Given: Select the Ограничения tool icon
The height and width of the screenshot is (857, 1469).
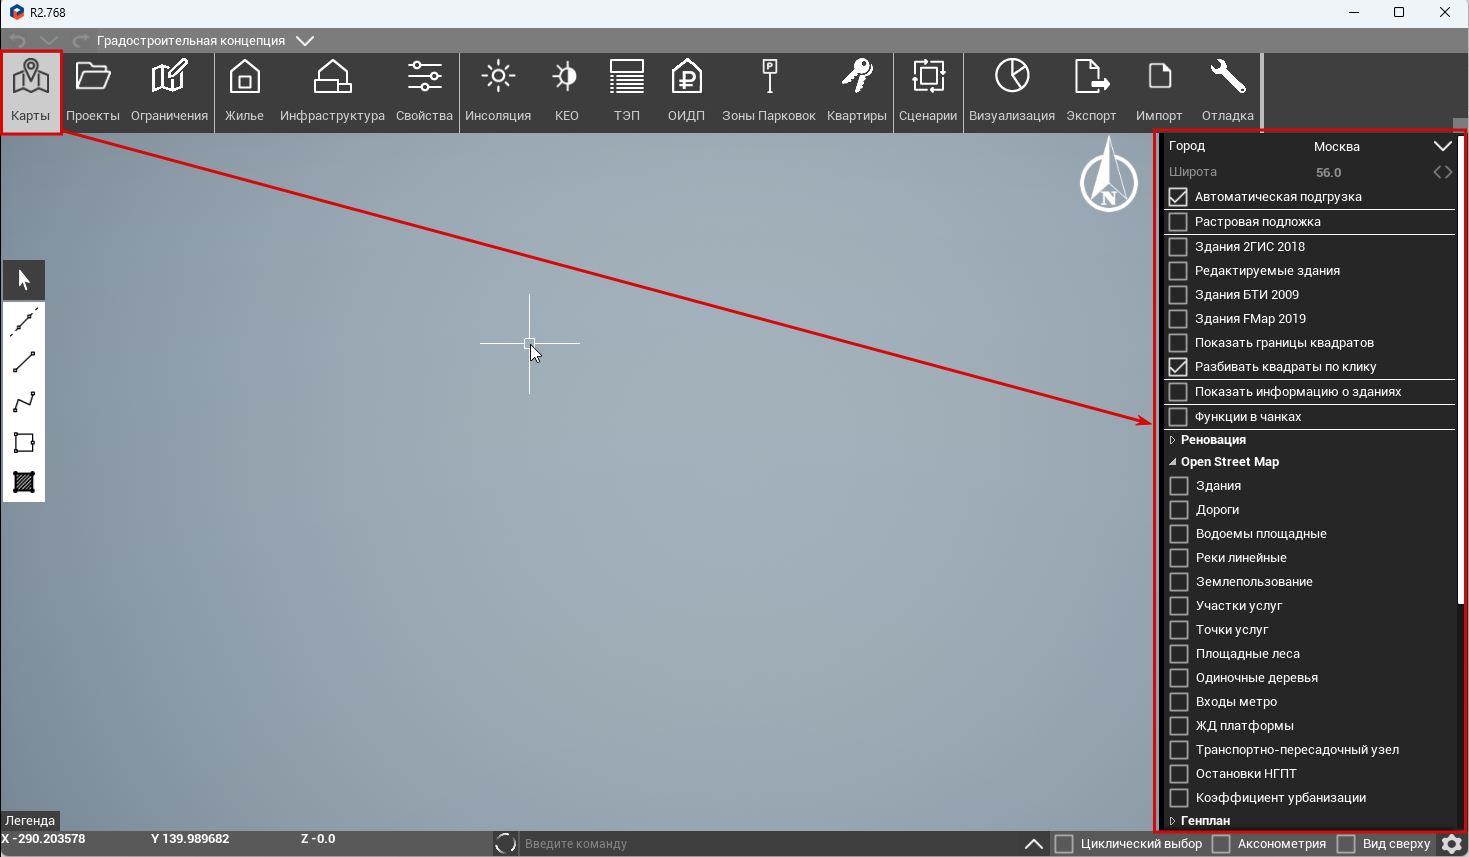Looking at the screenshot, I should pos(169,77).
